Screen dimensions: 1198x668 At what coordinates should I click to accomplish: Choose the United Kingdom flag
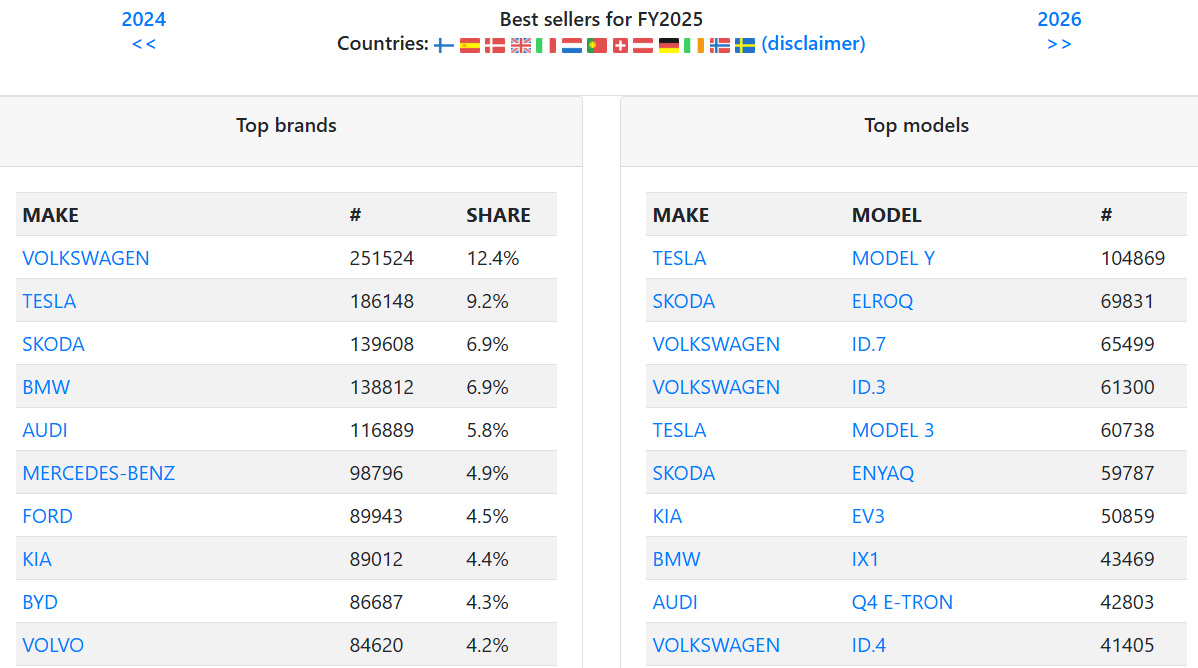pyautogui.click(x=521, y=45)
